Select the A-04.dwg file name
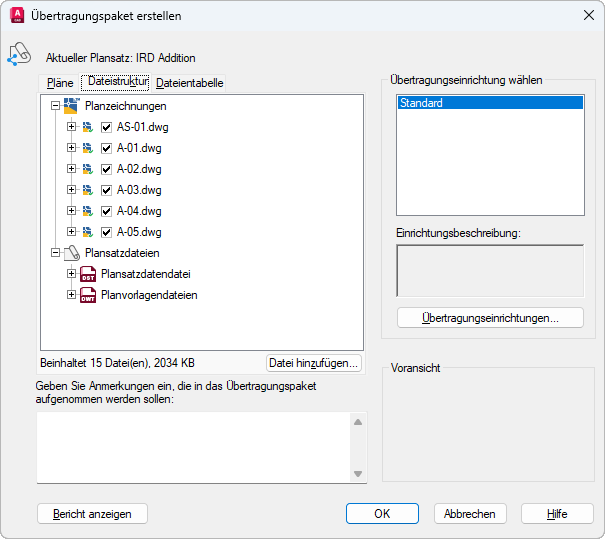605x539 pixels. pos(139,211)
